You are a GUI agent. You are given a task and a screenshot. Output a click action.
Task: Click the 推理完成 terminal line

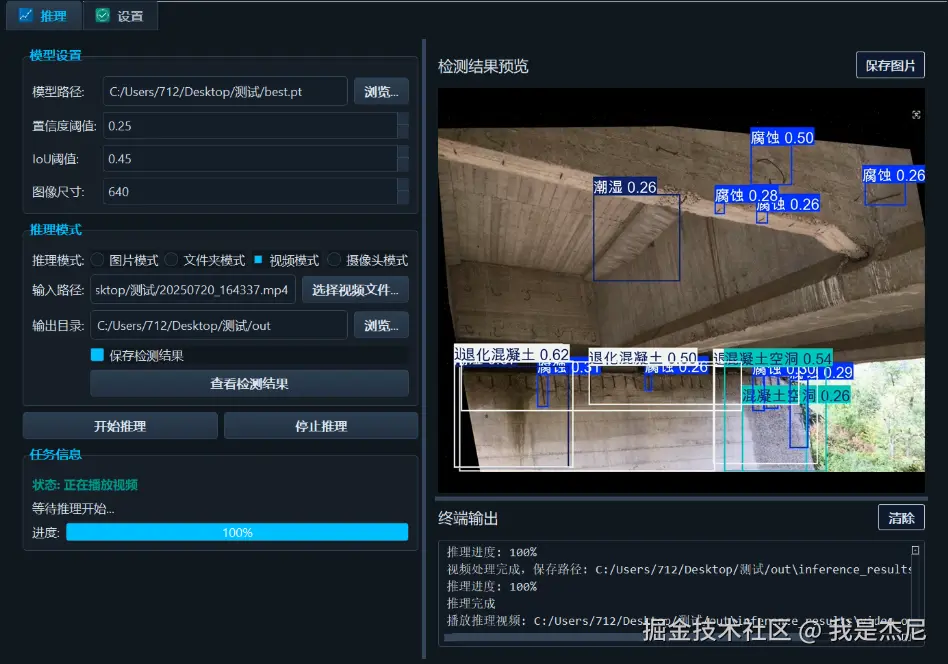(x=471, y=604)
